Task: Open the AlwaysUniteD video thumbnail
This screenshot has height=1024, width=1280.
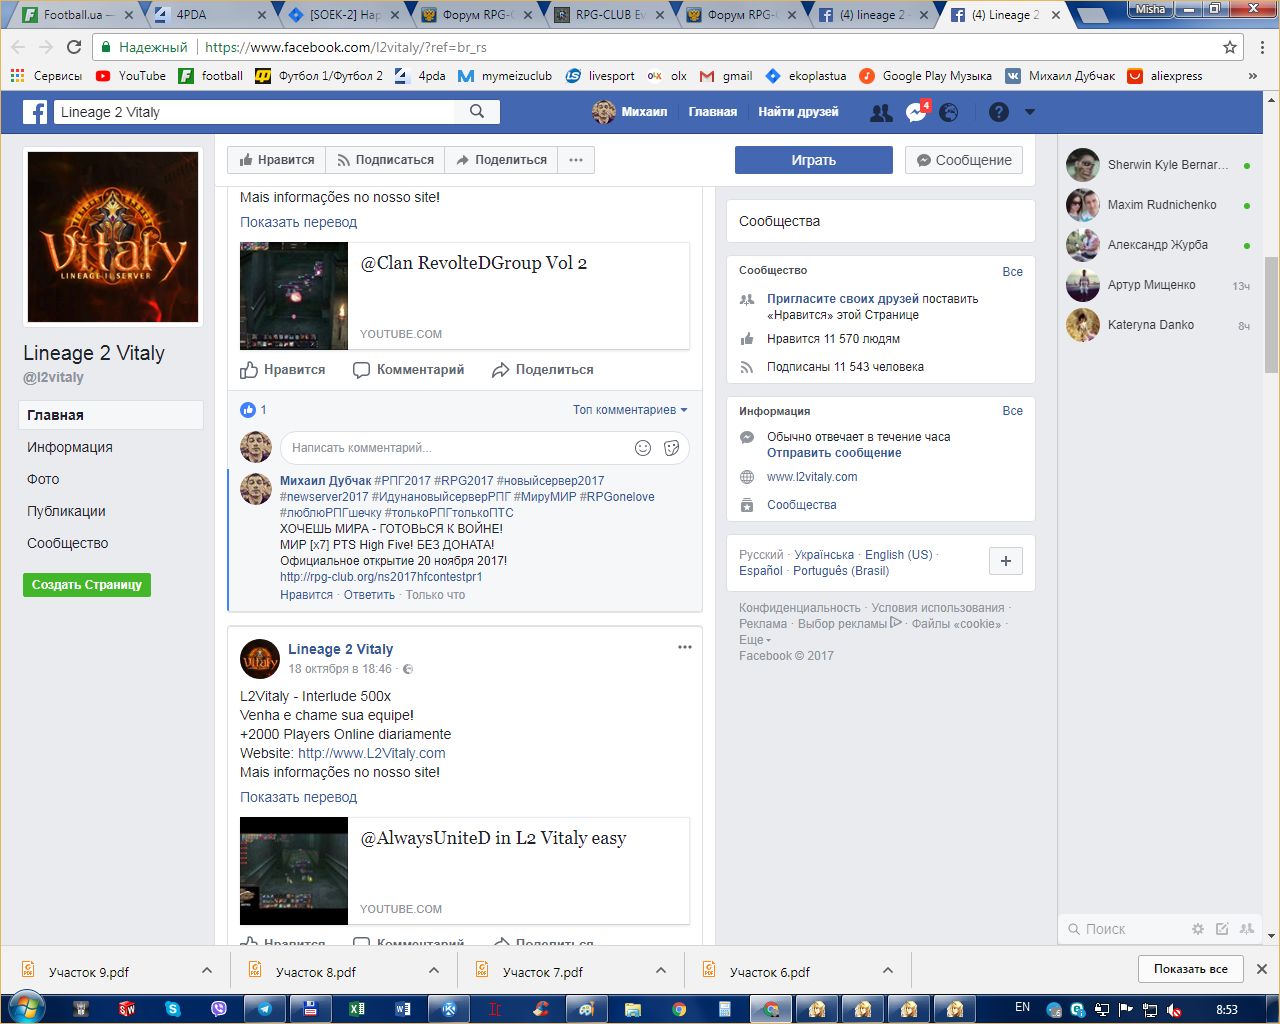Action: click(294, 871)
